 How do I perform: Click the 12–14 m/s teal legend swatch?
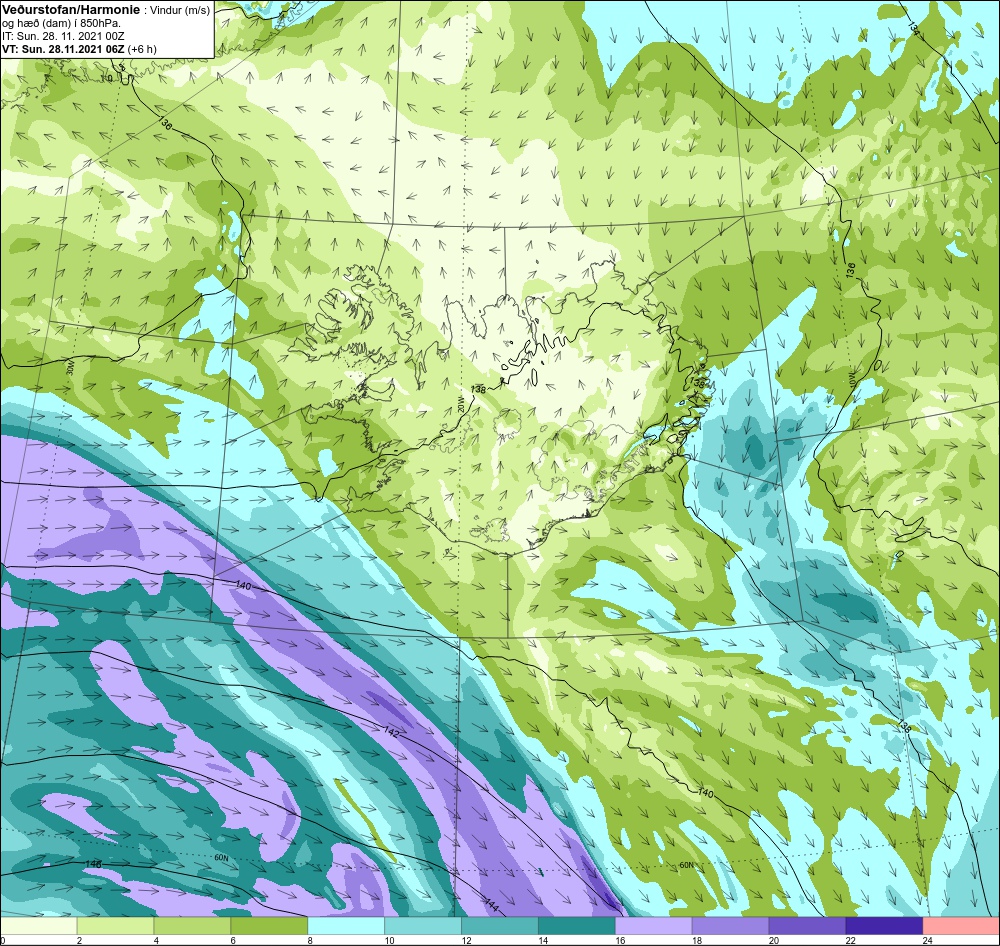[500, 925]
